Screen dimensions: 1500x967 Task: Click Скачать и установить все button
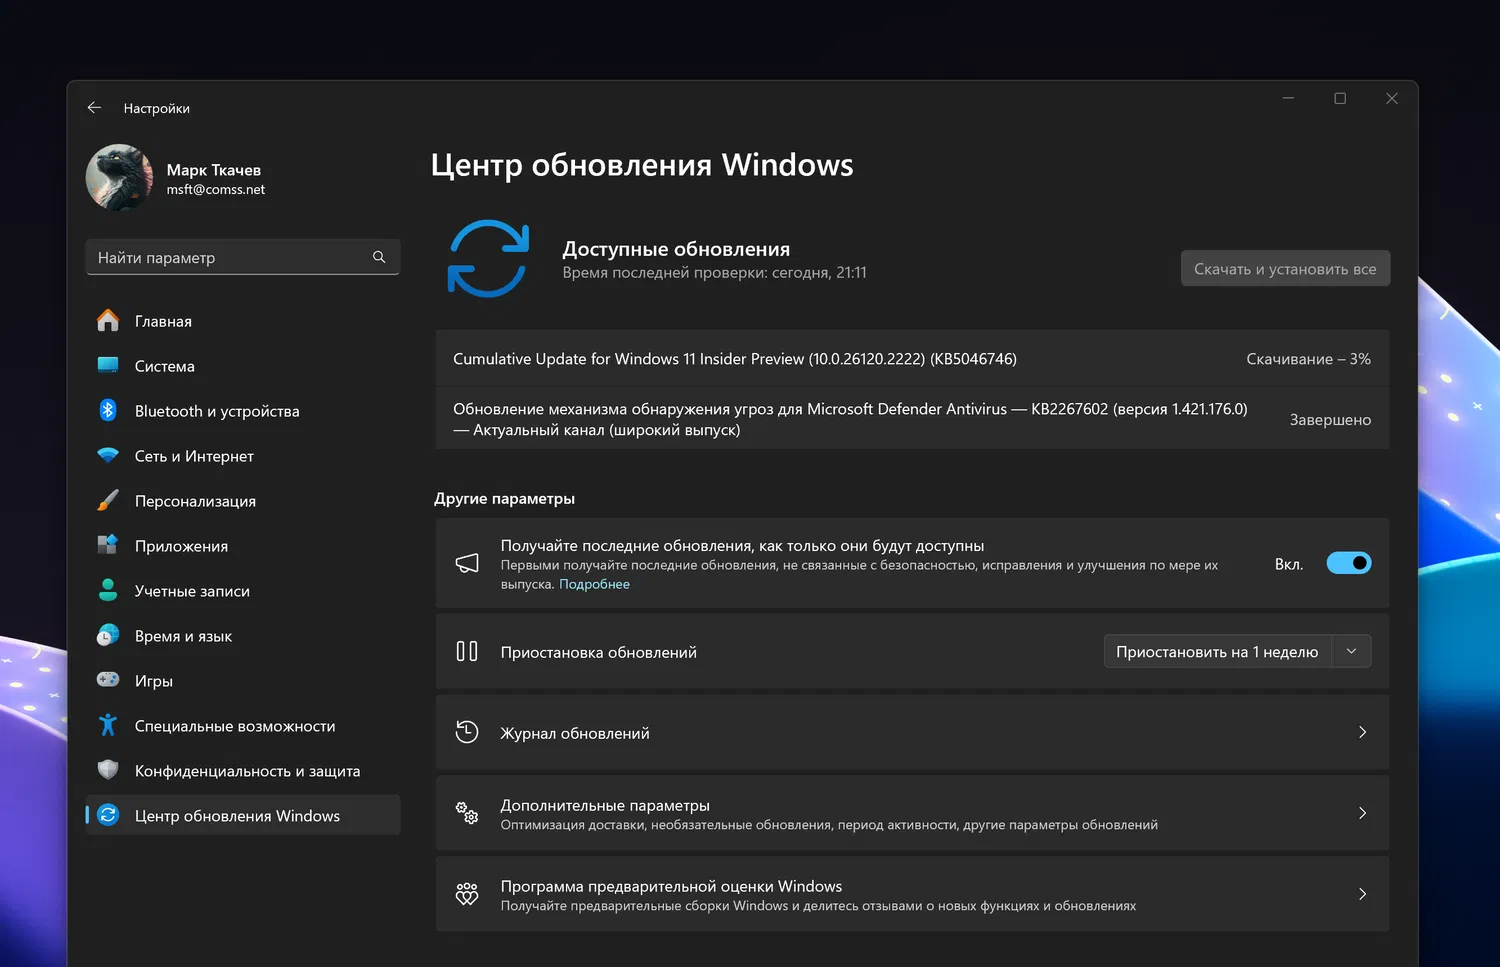pos(1285,268)
